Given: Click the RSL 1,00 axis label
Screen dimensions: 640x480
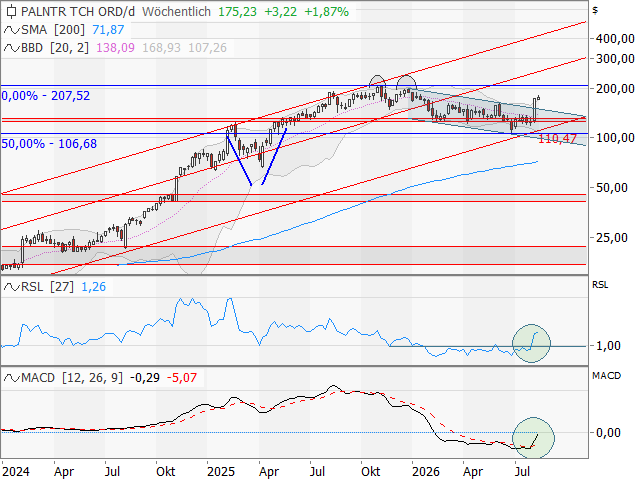Looking at the screenshot, I should [x=609, y=346].
